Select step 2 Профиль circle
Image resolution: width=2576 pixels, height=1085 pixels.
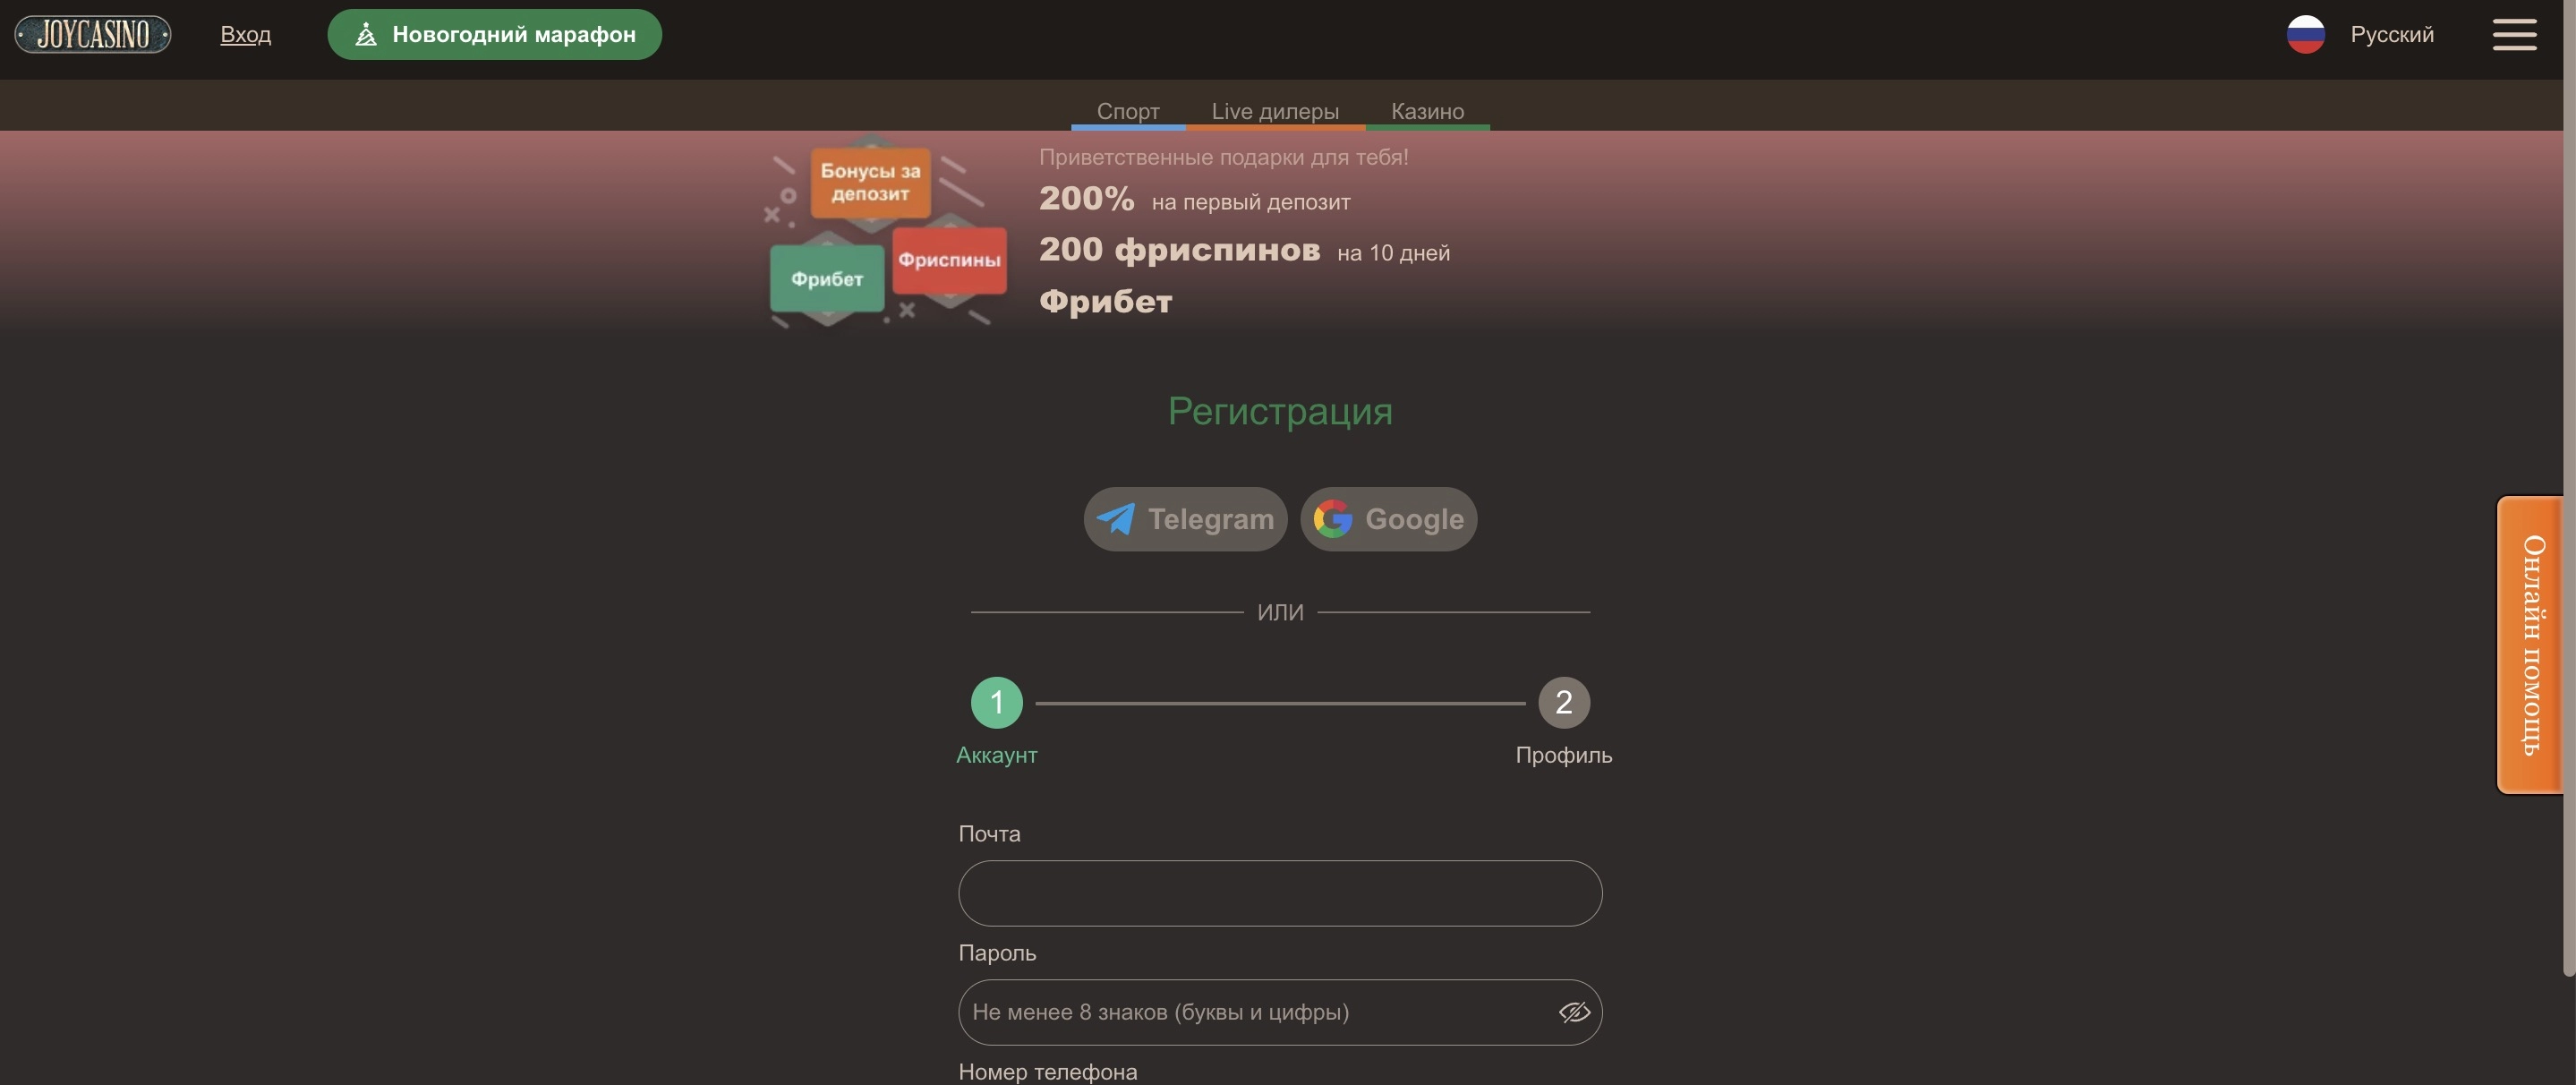(1563, 703)
